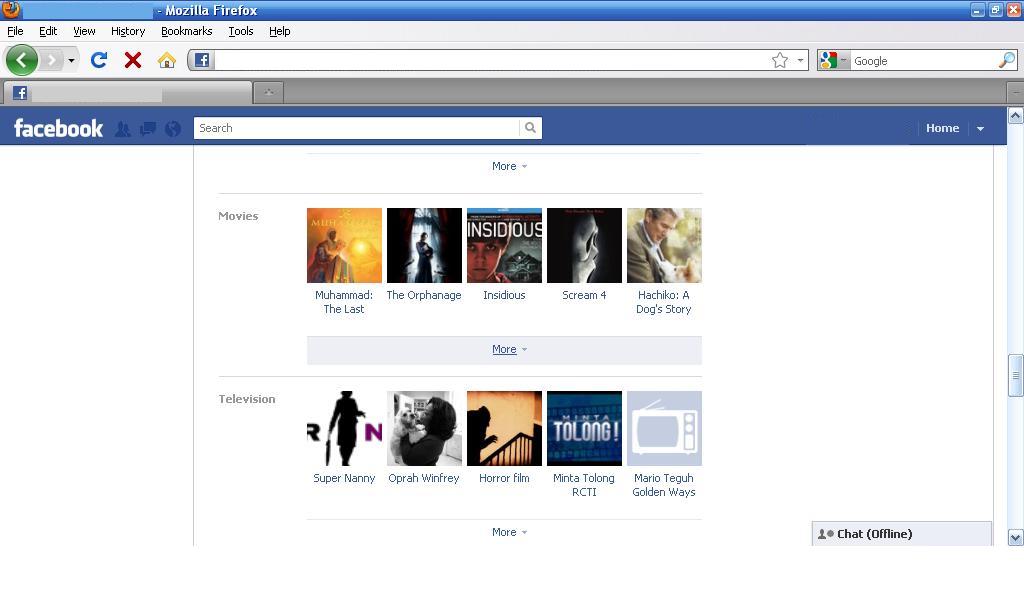Open the Messages icon in the Facebook bar
This screenshot has width=1024, height=600.
click(x=148, y=129)
